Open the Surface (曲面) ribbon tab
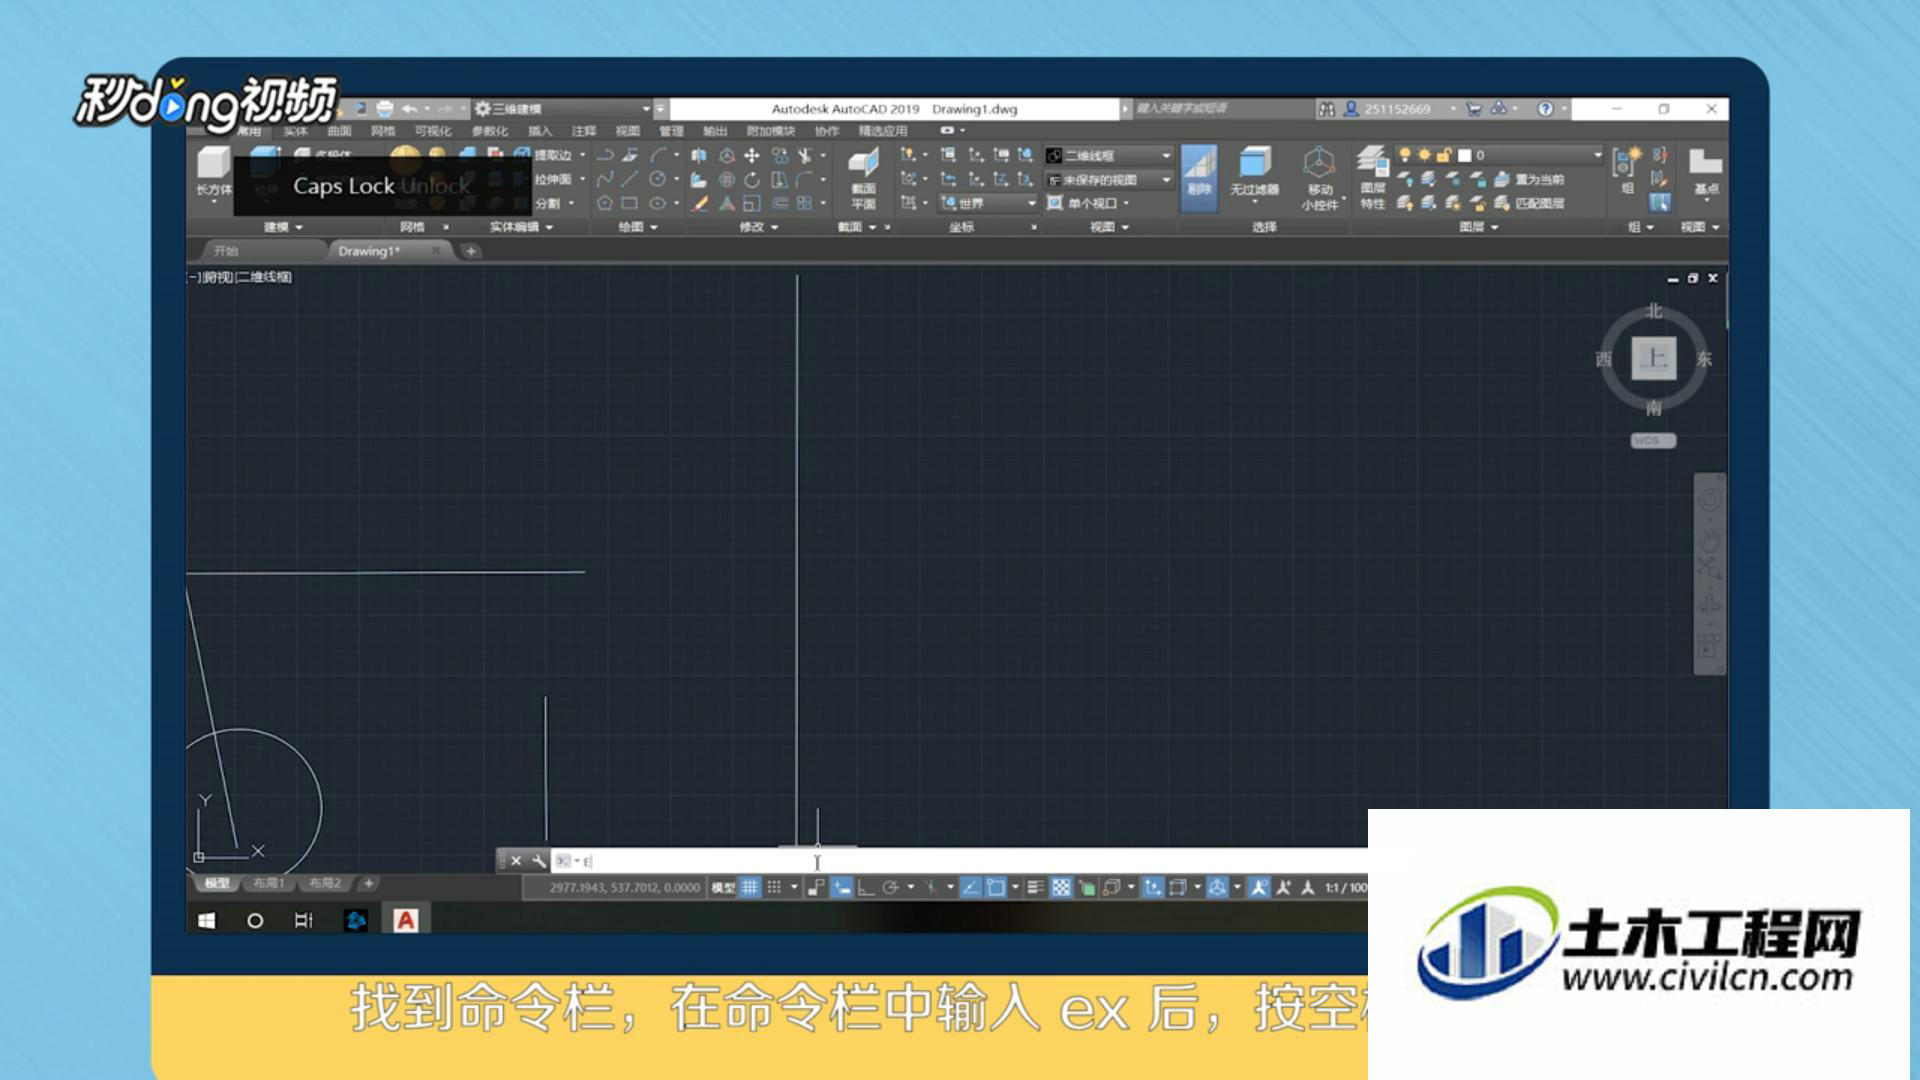This screenshot has width=1920, height=1080. (x=339, y=131)
